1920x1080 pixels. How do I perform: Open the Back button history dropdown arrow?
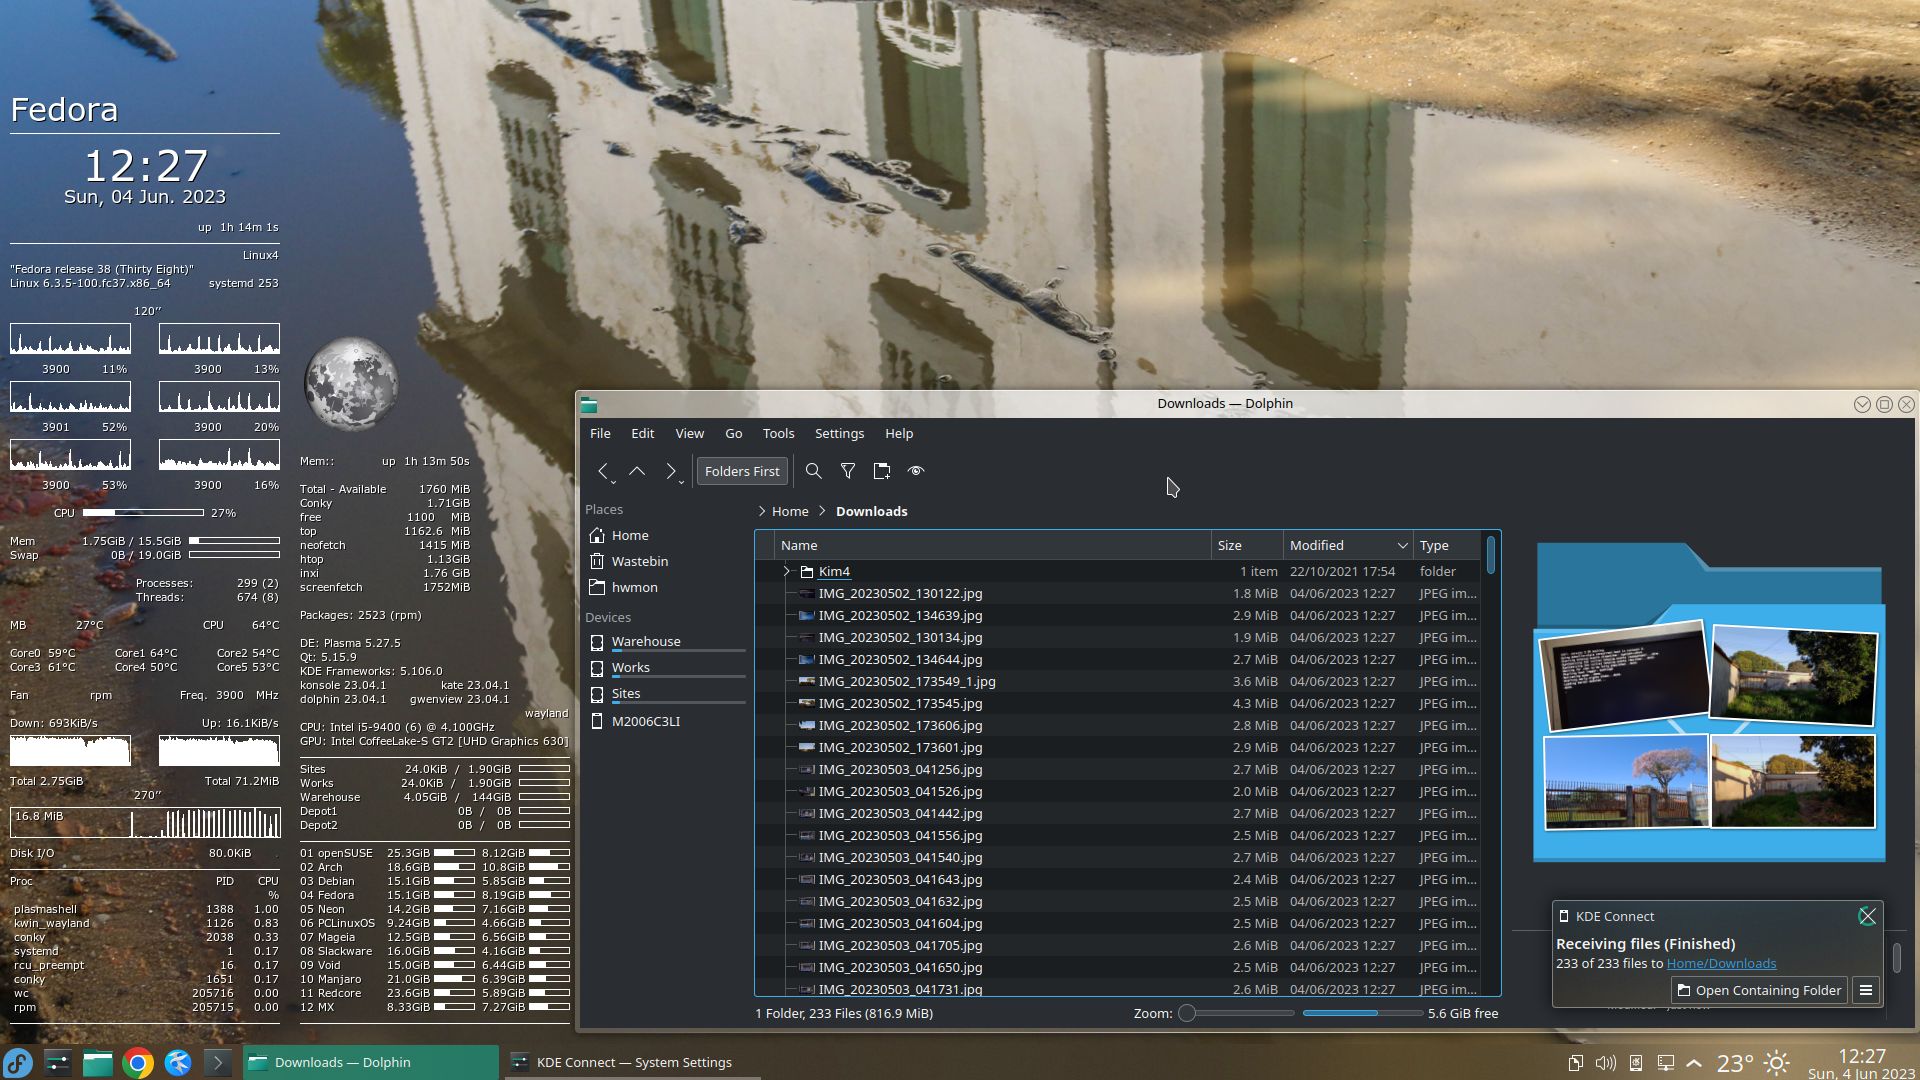[x=613, y=482]
